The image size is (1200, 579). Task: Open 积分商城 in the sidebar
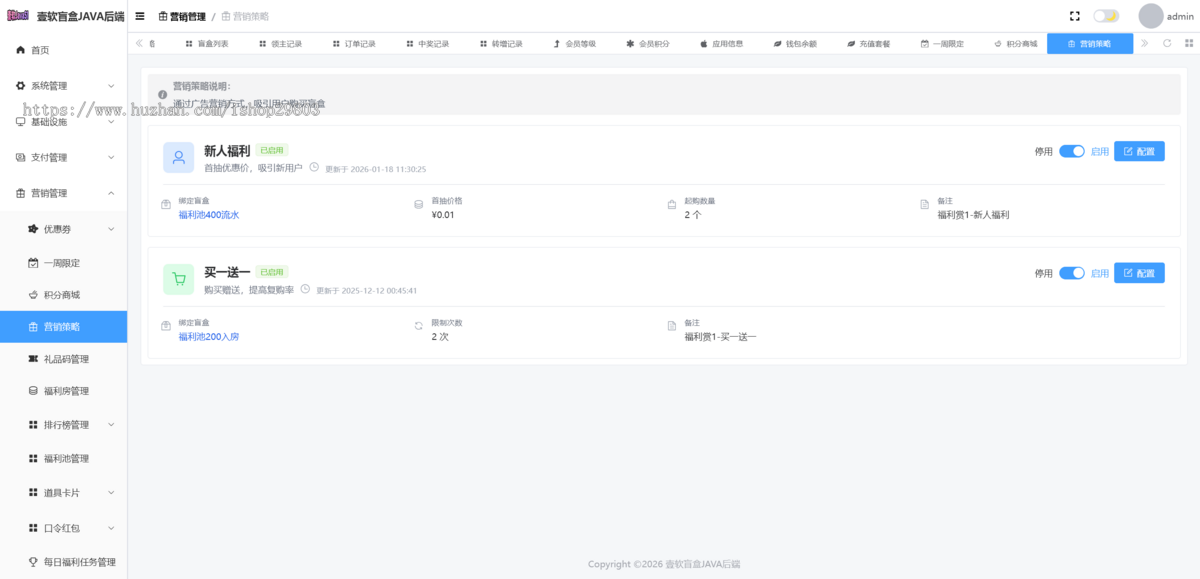[64, 295]
